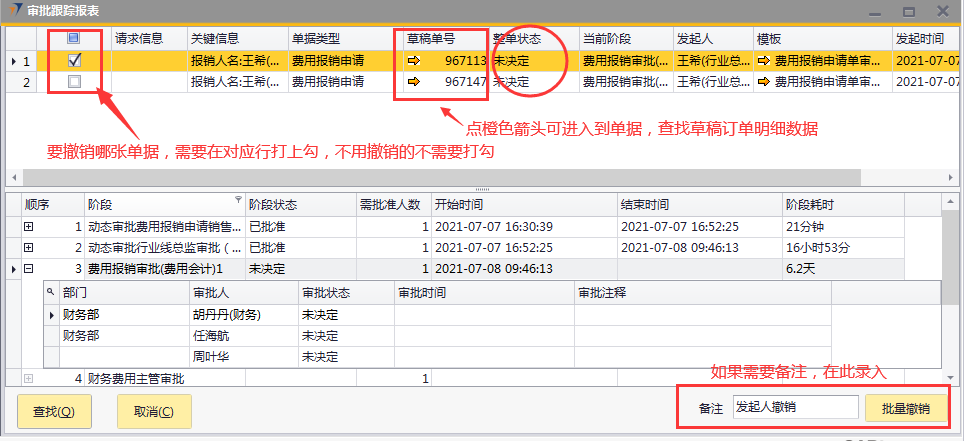Click the 查找(Q) button

(54, 411)
